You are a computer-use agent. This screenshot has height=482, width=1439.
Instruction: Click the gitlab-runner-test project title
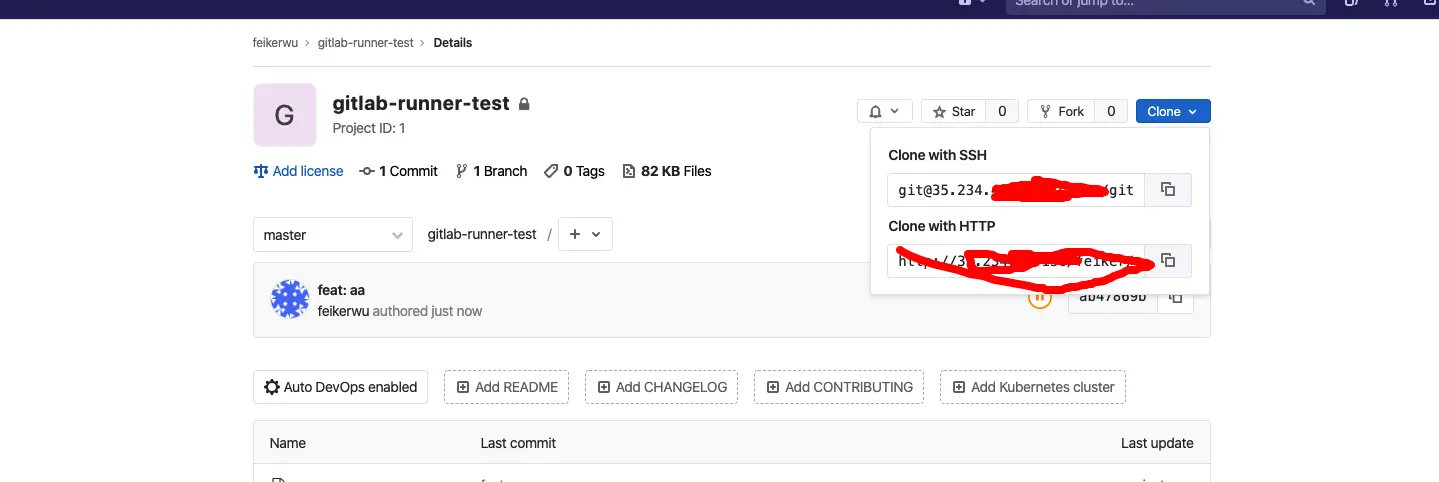point(421,103)
